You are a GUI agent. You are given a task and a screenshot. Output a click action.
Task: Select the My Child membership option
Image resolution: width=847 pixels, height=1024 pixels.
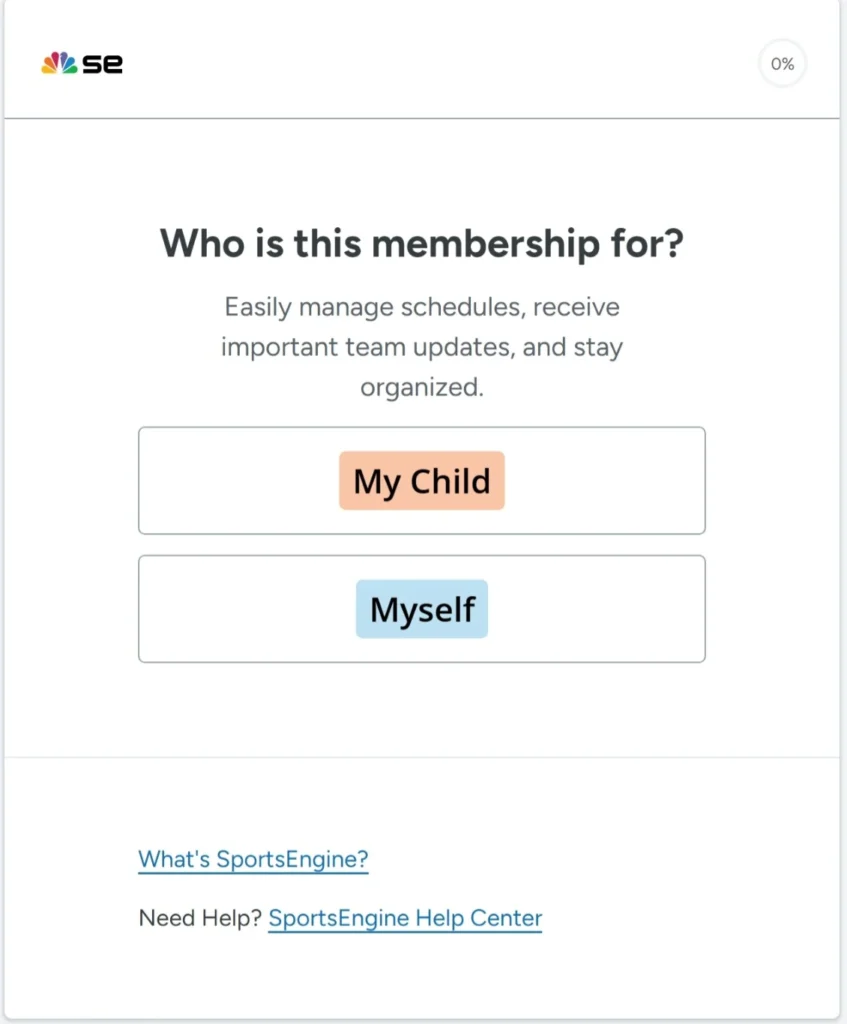(x=421, y=481)
